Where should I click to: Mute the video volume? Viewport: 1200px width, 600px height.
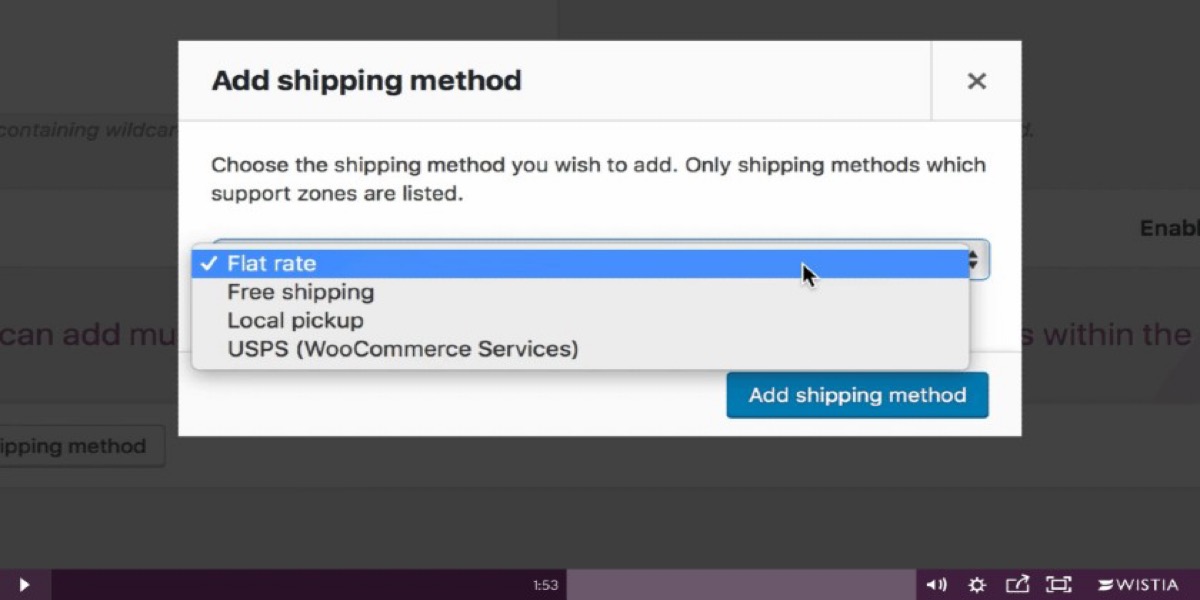click(x=936, y=585)
